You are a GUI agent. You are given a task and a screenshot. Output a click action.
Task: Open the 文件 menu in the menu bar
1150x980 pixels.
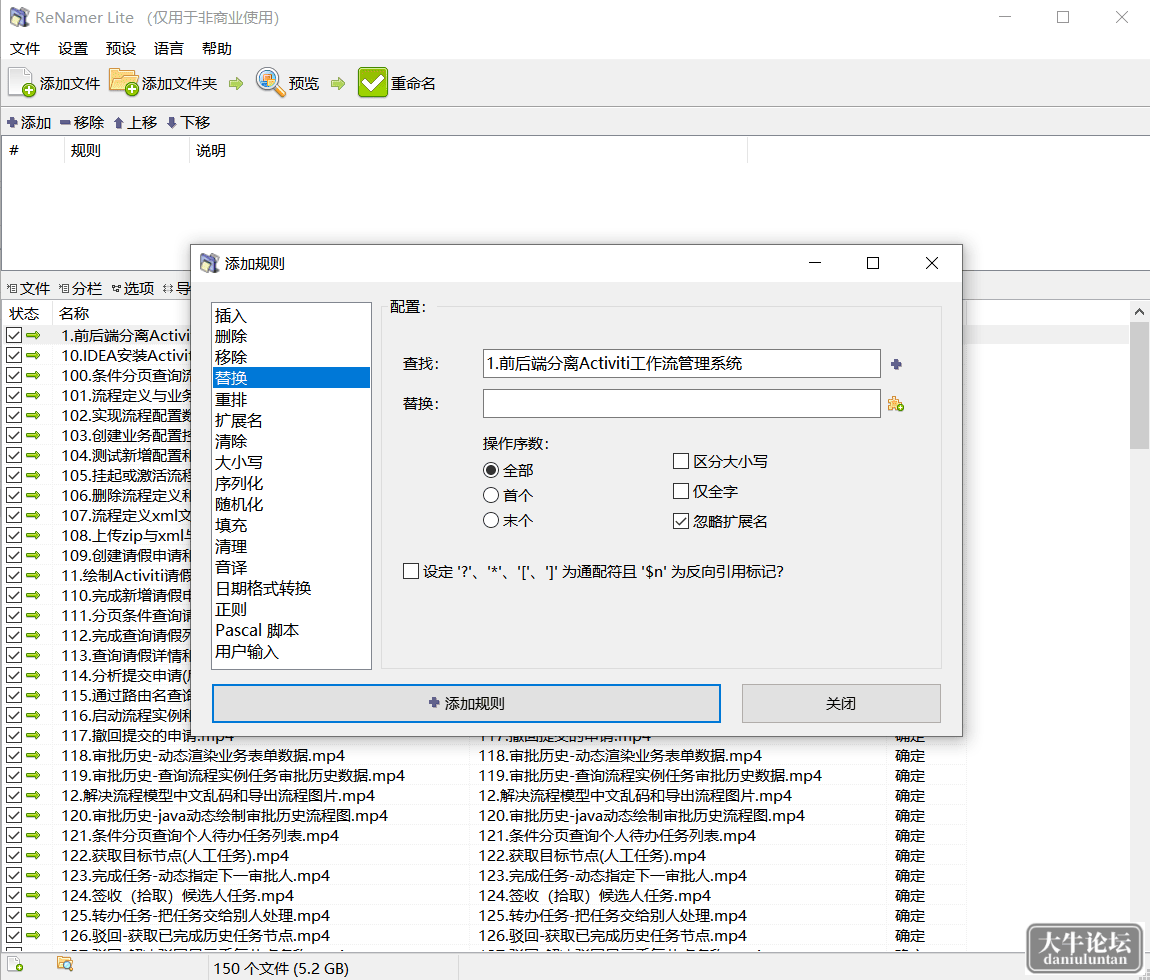tap(25, 48)
